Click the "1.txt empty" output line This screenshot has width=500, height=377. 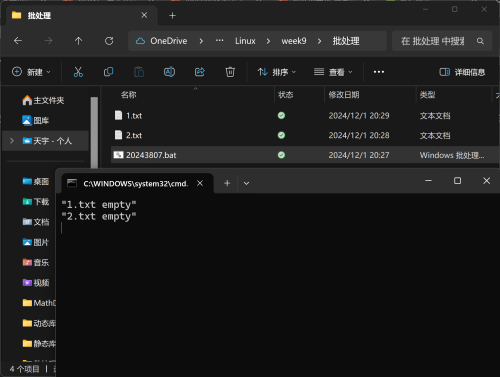point(99,204)
